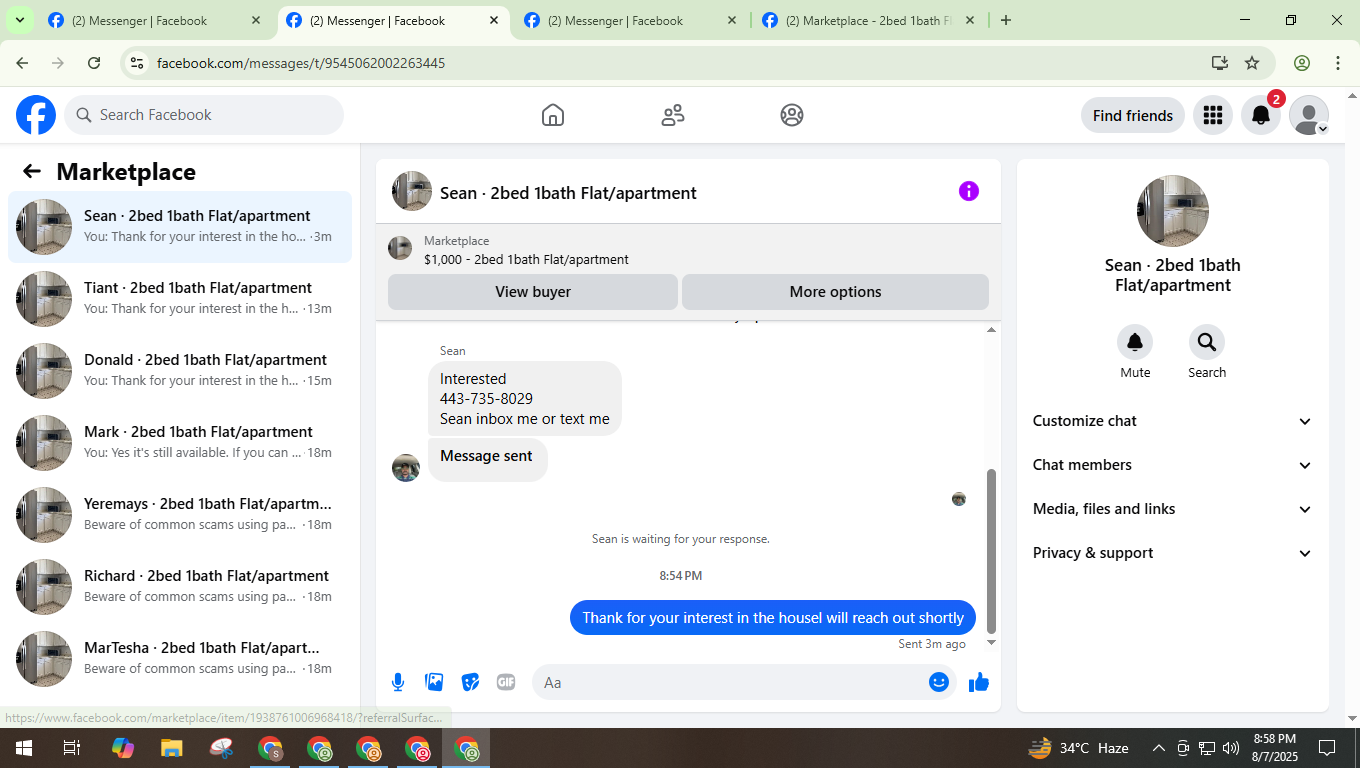Switch to the third Messenger tab
Image resolution: width=1360 pixels, height=768 pixels.
pos(630,21)
